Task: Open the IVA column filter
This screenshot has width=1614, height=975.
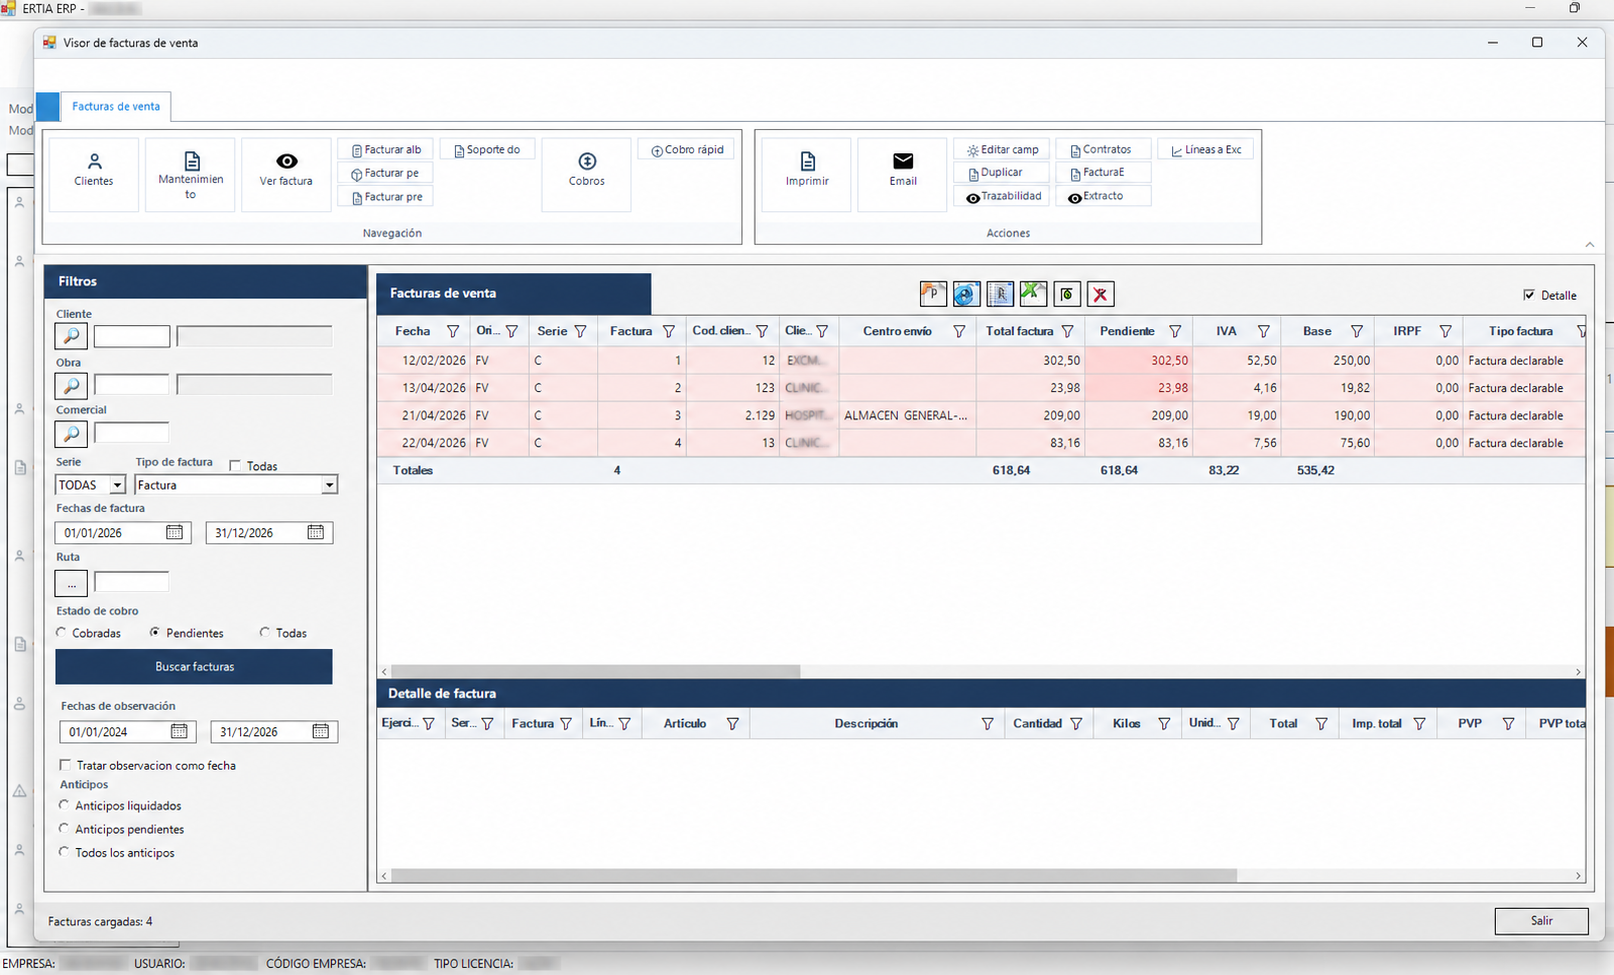Action: [x=1263, y=331]
